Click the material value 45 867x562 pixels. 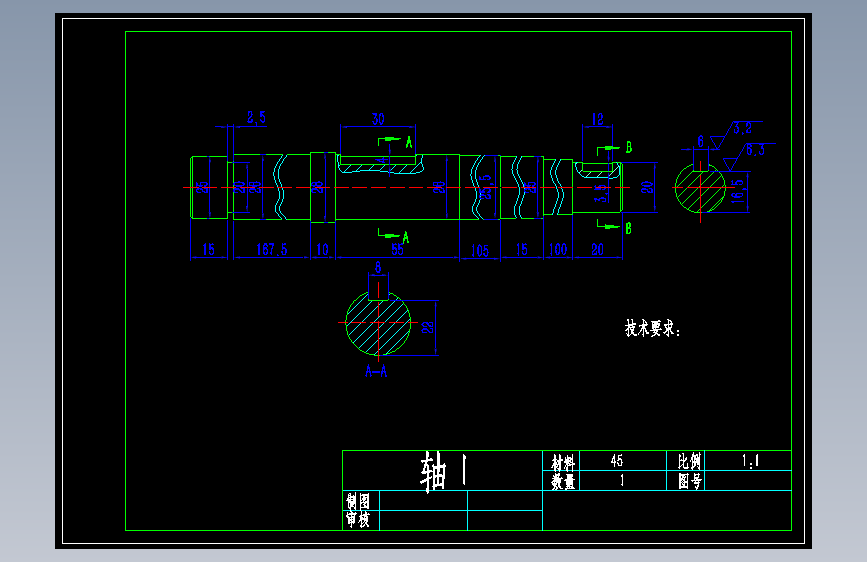(617, 461)
